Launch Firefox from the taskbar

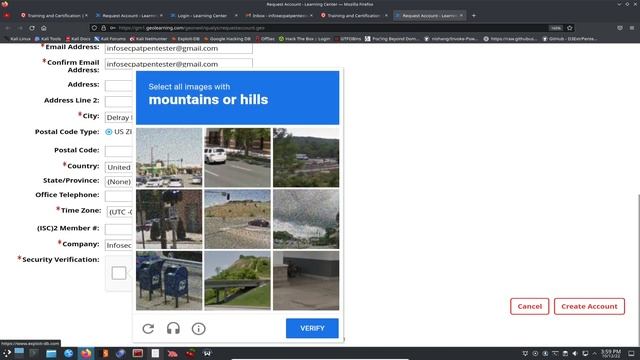pos(86,353)
